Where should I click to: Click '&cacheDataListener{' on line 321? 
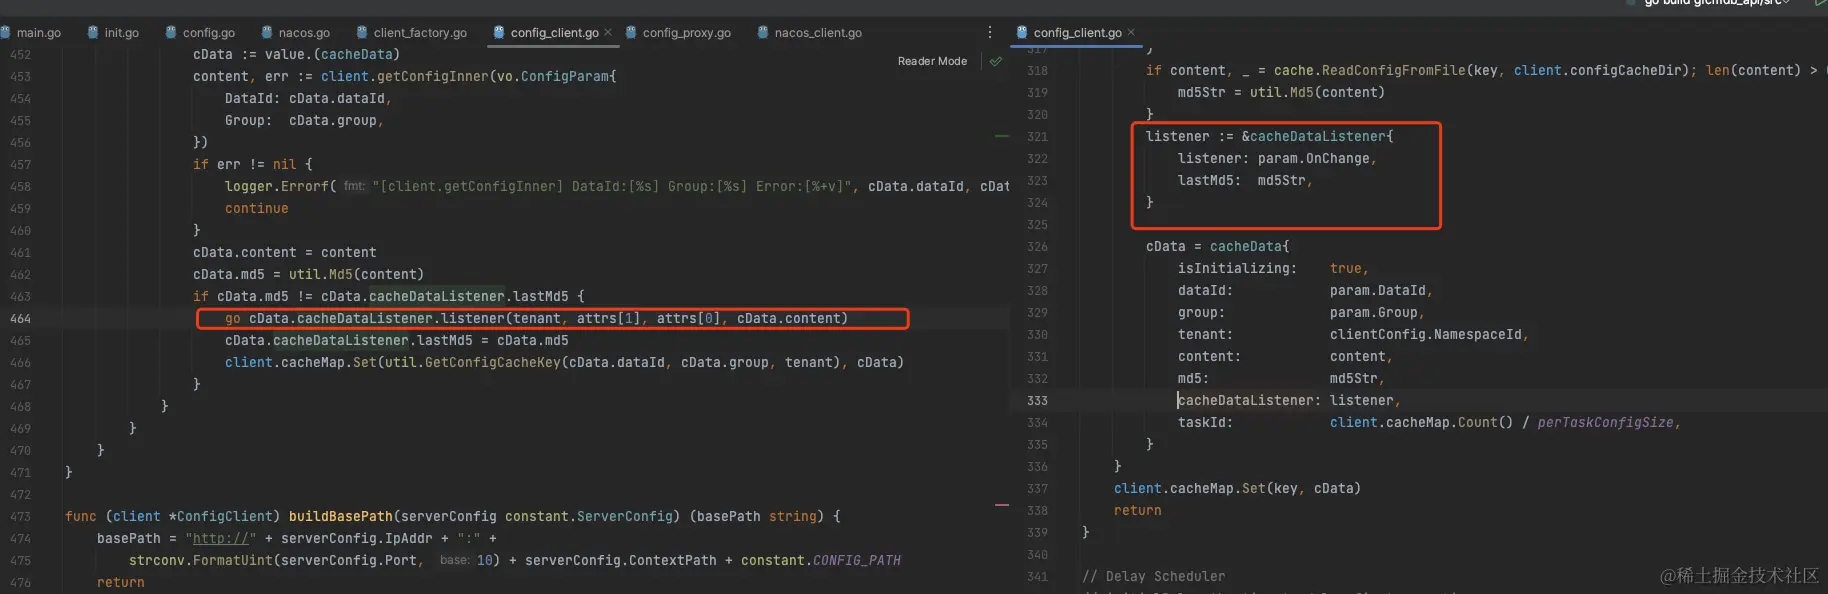click(1317, 136)
